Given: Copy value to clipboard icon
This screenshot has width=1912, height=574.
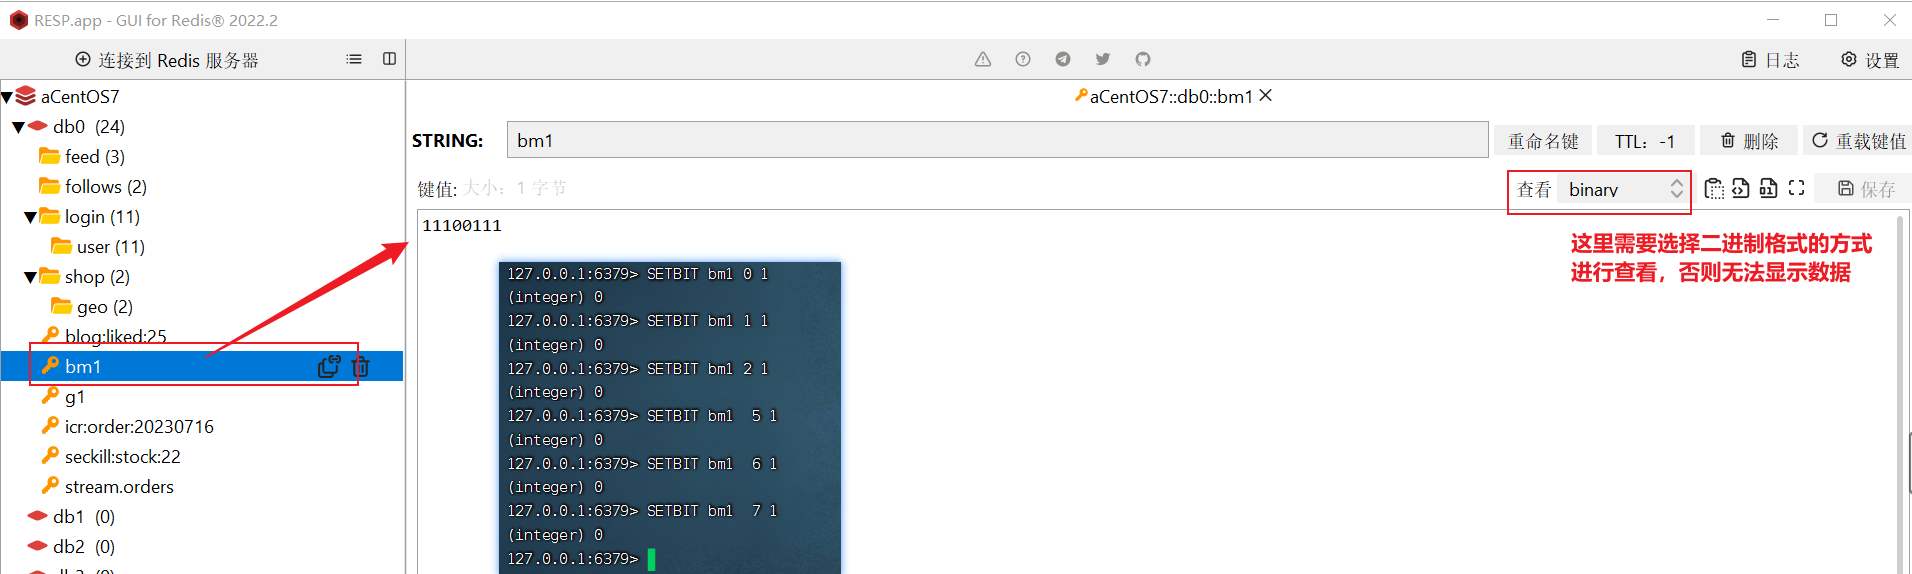Looking at the screenshot, I should click(x=1714, y=188).
